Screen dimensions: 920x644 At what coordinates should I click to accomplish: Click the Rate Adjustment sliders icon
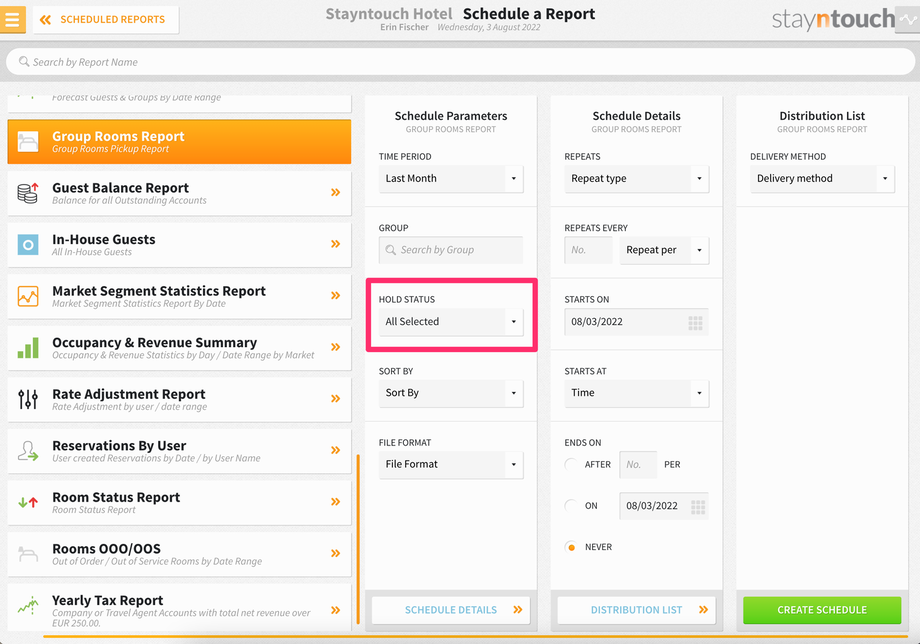coord(28,399)
